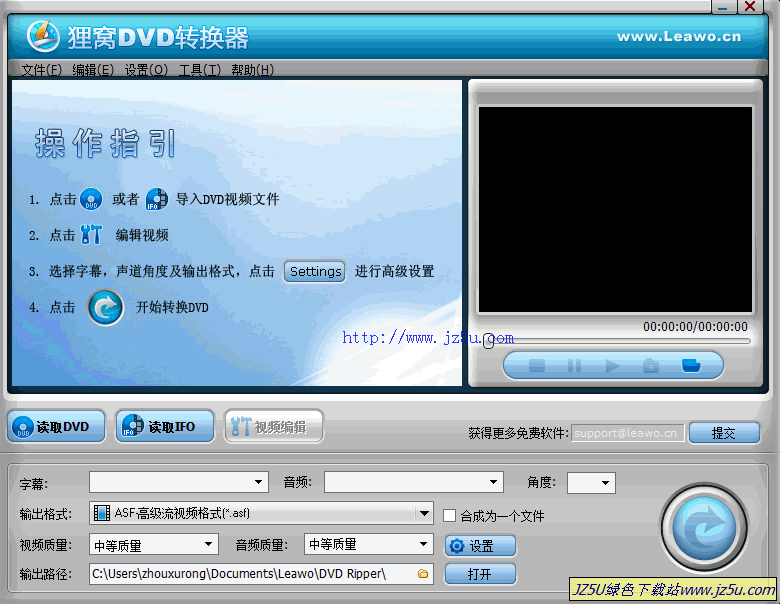Move the playback position slider handle
This screenshot has width=780, height=604.
(x=488, y=341)
